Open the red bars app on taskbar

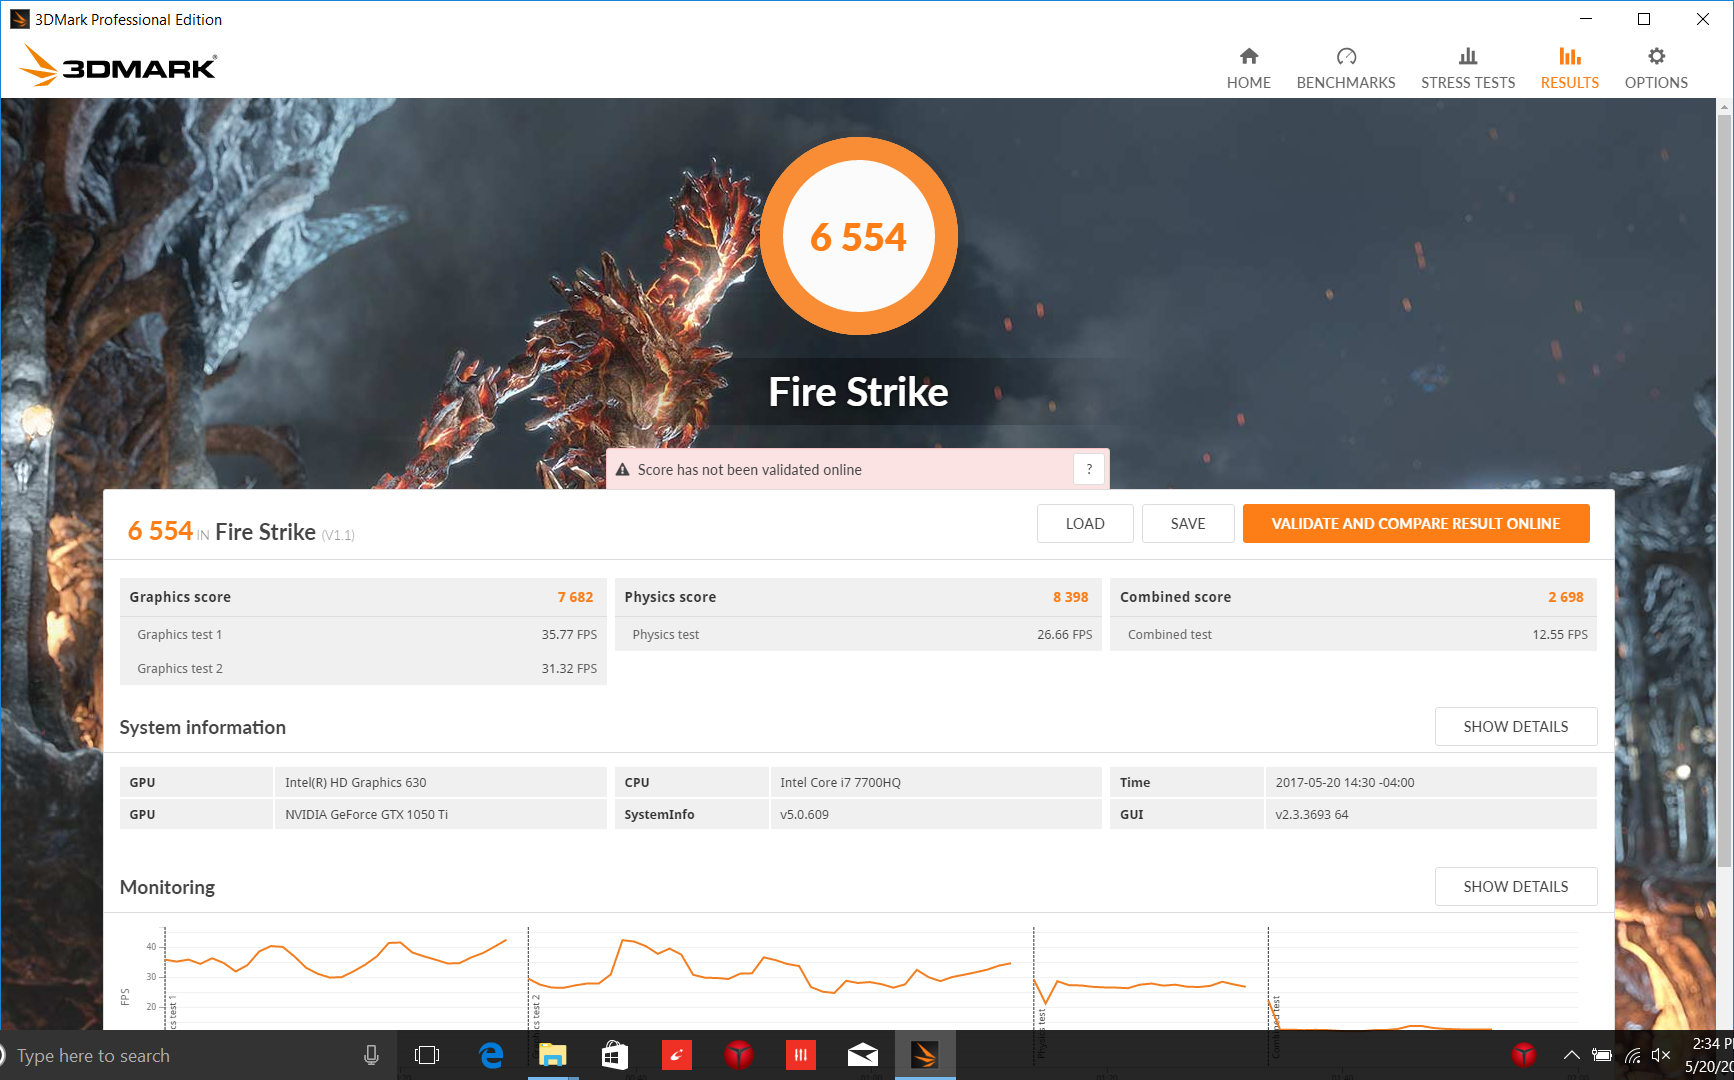[x=801, y=1055]
